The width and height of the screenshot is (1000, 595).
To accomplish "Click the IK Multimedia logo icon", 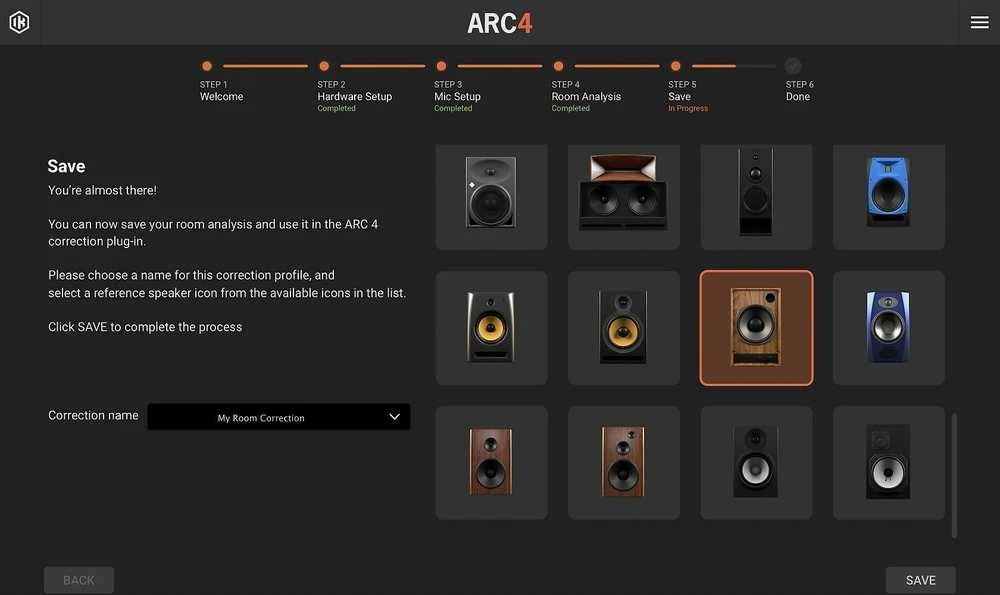I will pyautogui.click(x=19, y=22).
